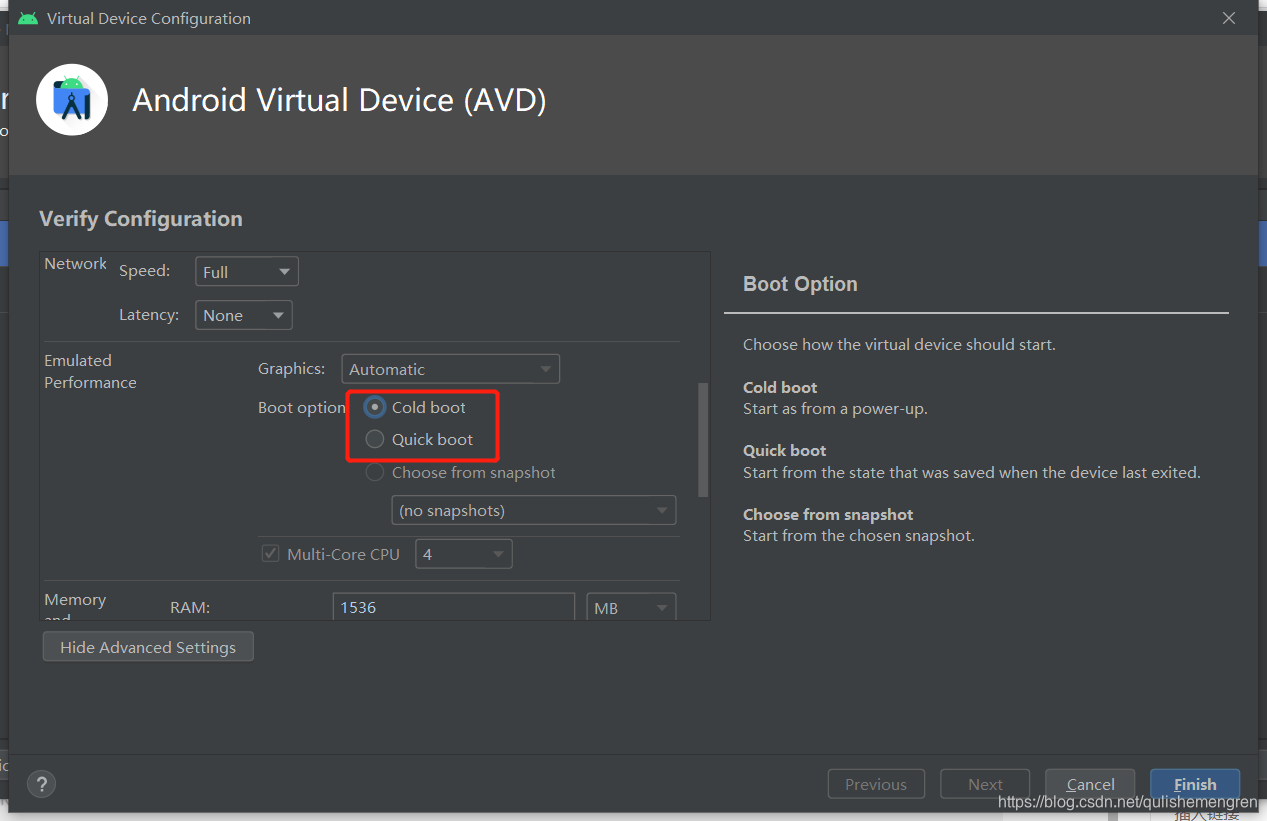Open the Graphics Automatic dropdown
This screenshot has height=821, width=1267.
coord(450,369)
